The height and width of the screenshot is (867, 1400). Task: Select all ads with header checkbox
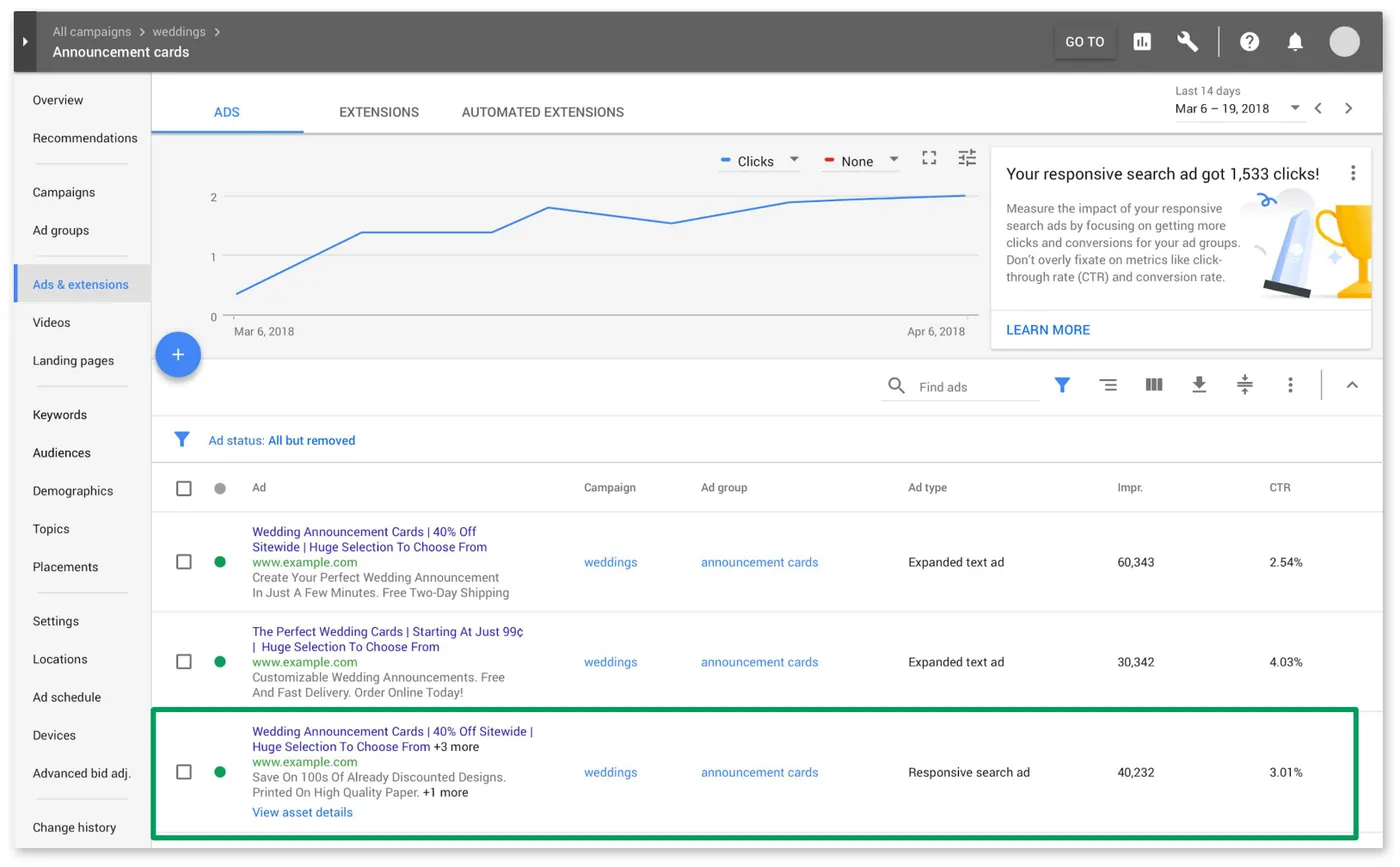(184, 488)
